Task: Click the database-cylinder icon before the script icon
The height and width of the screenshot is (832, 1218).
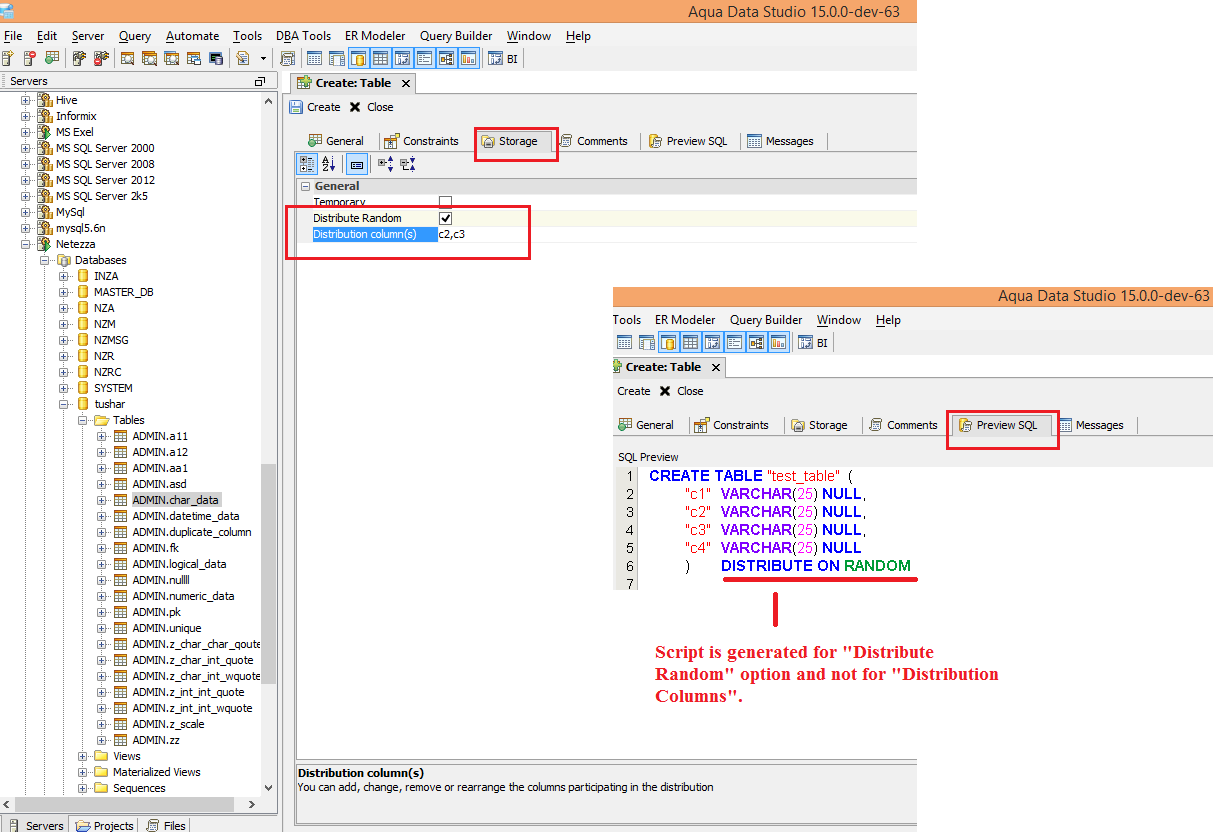Action: (216, 58)
